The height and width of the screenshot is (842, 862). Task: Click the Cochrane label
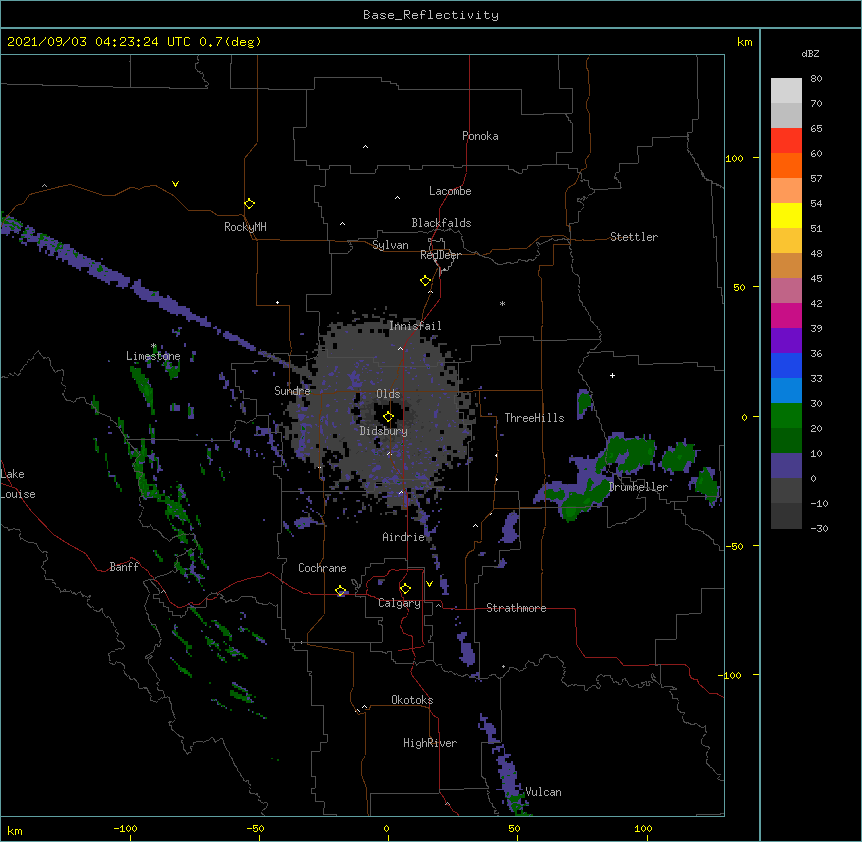point(322,568)
